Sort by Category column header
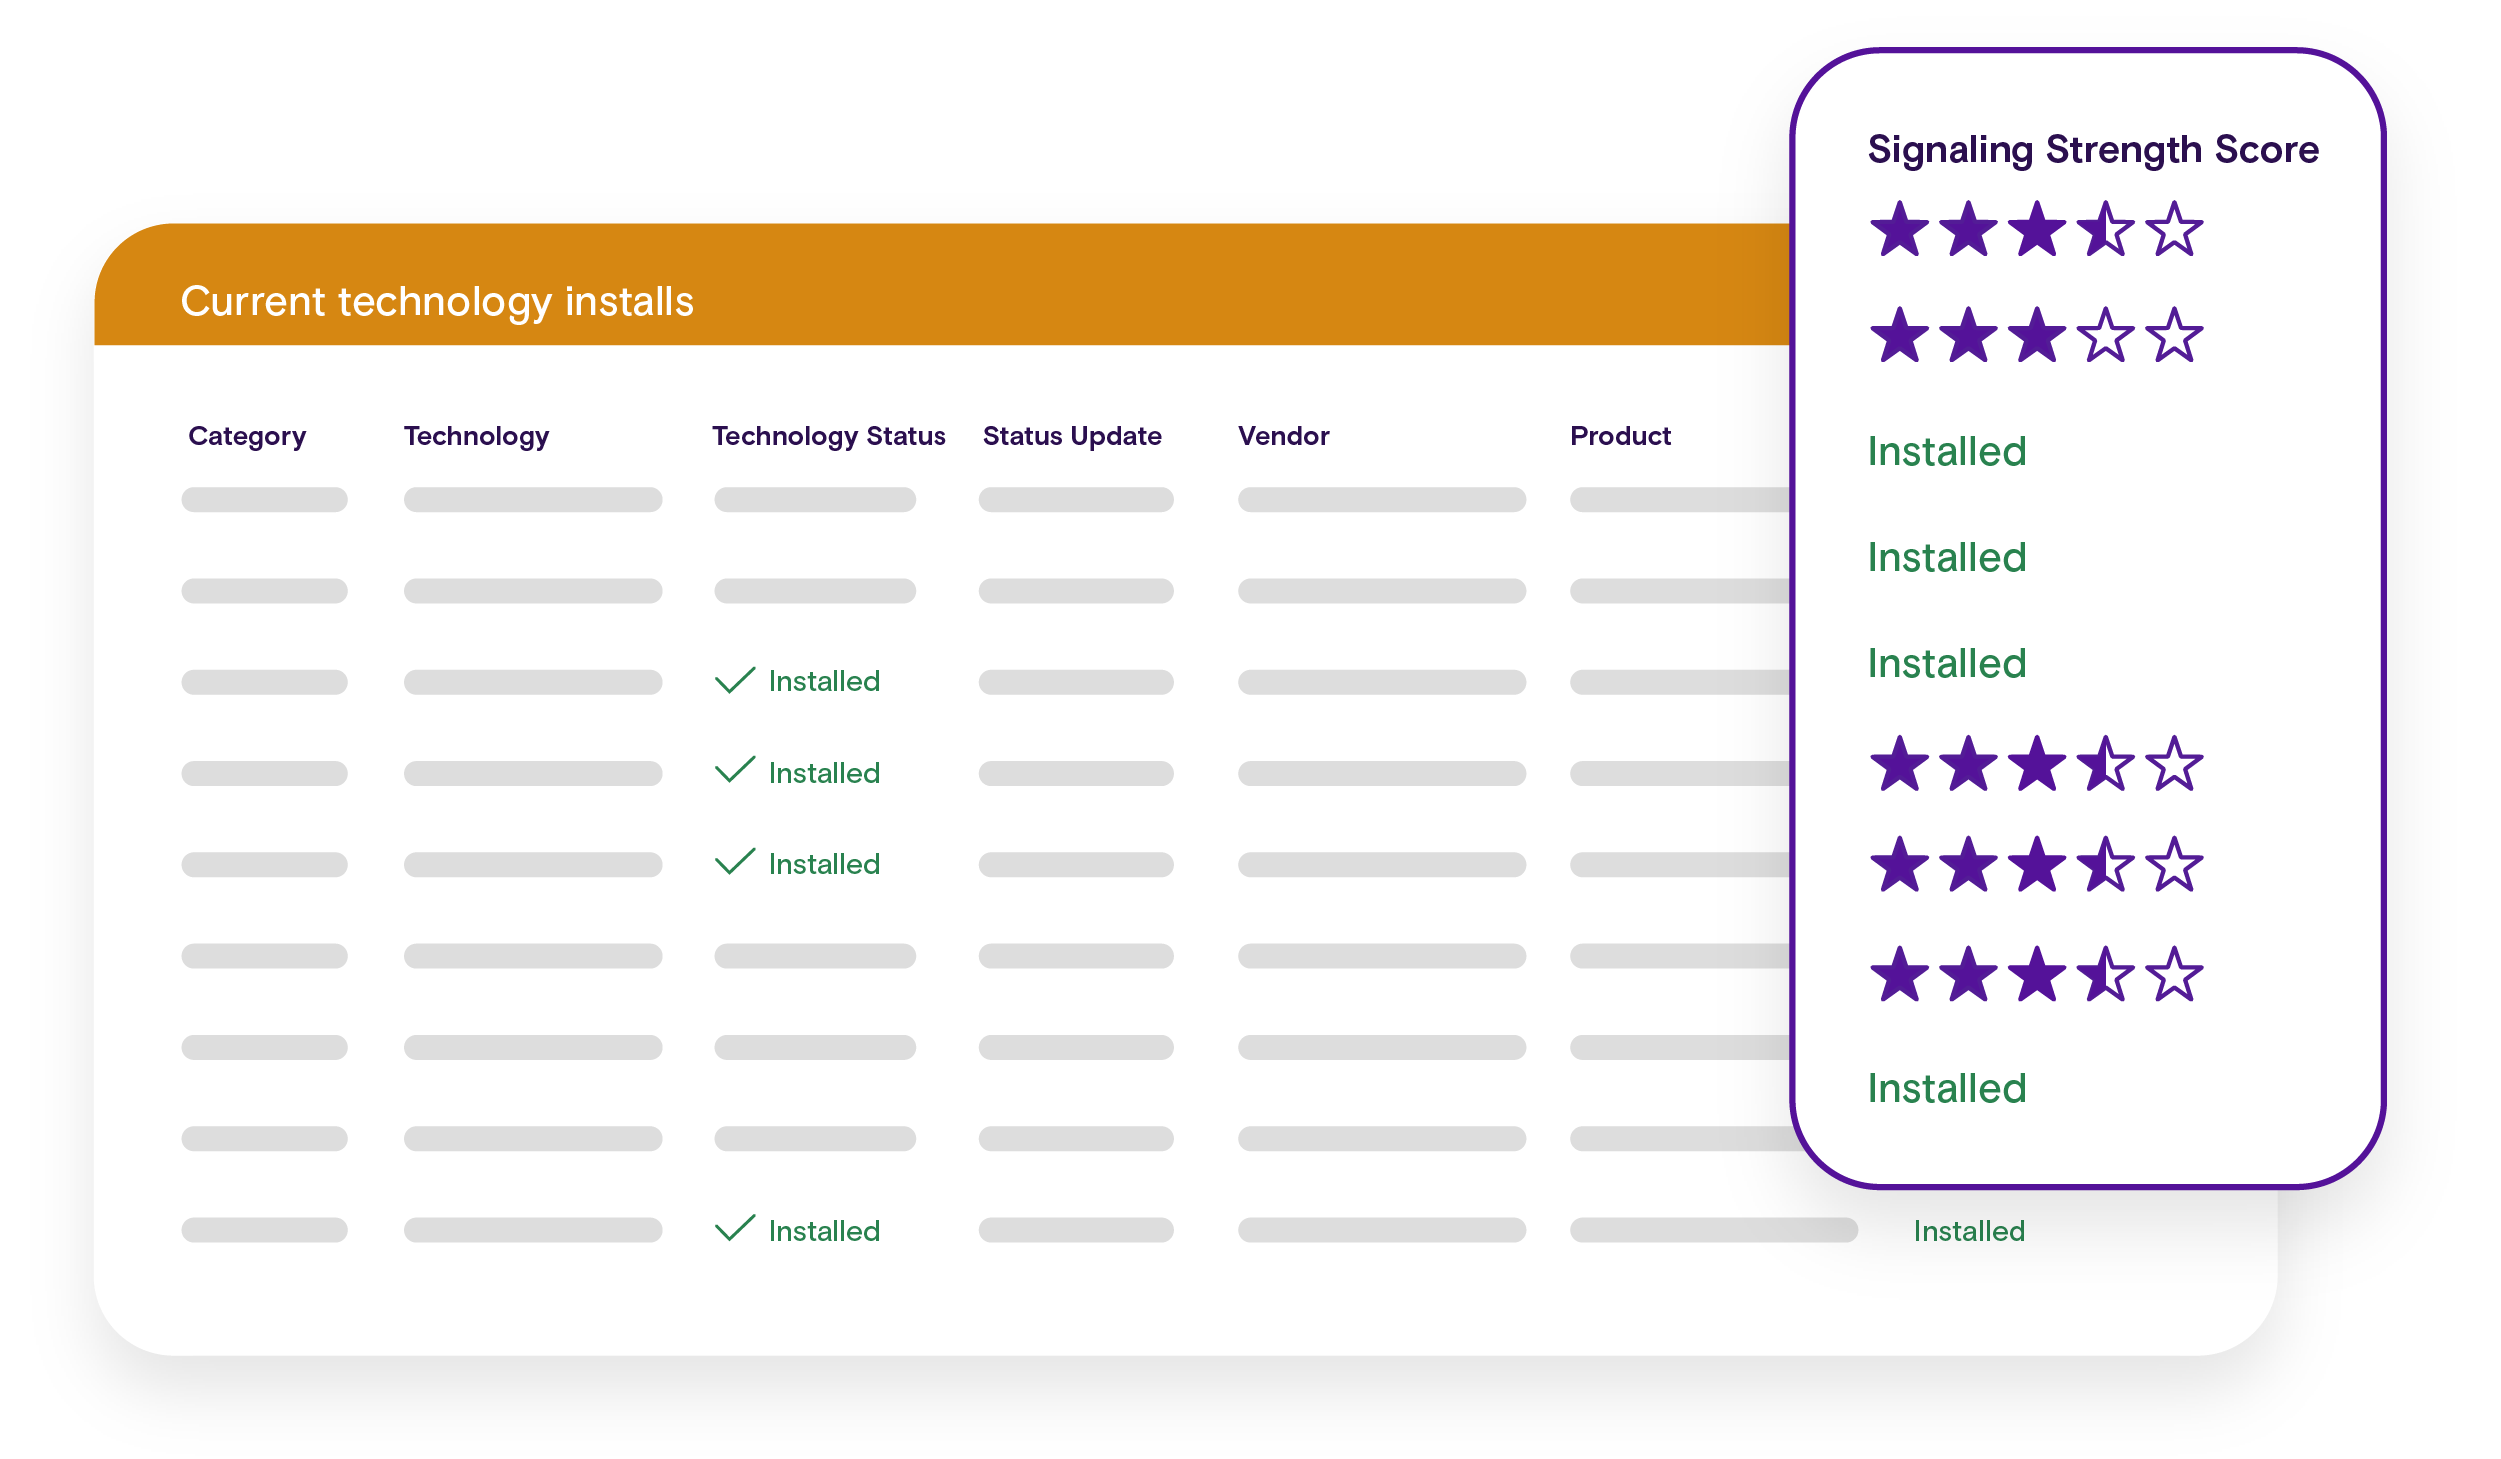2501x1459 pixels. click(247, 437)
